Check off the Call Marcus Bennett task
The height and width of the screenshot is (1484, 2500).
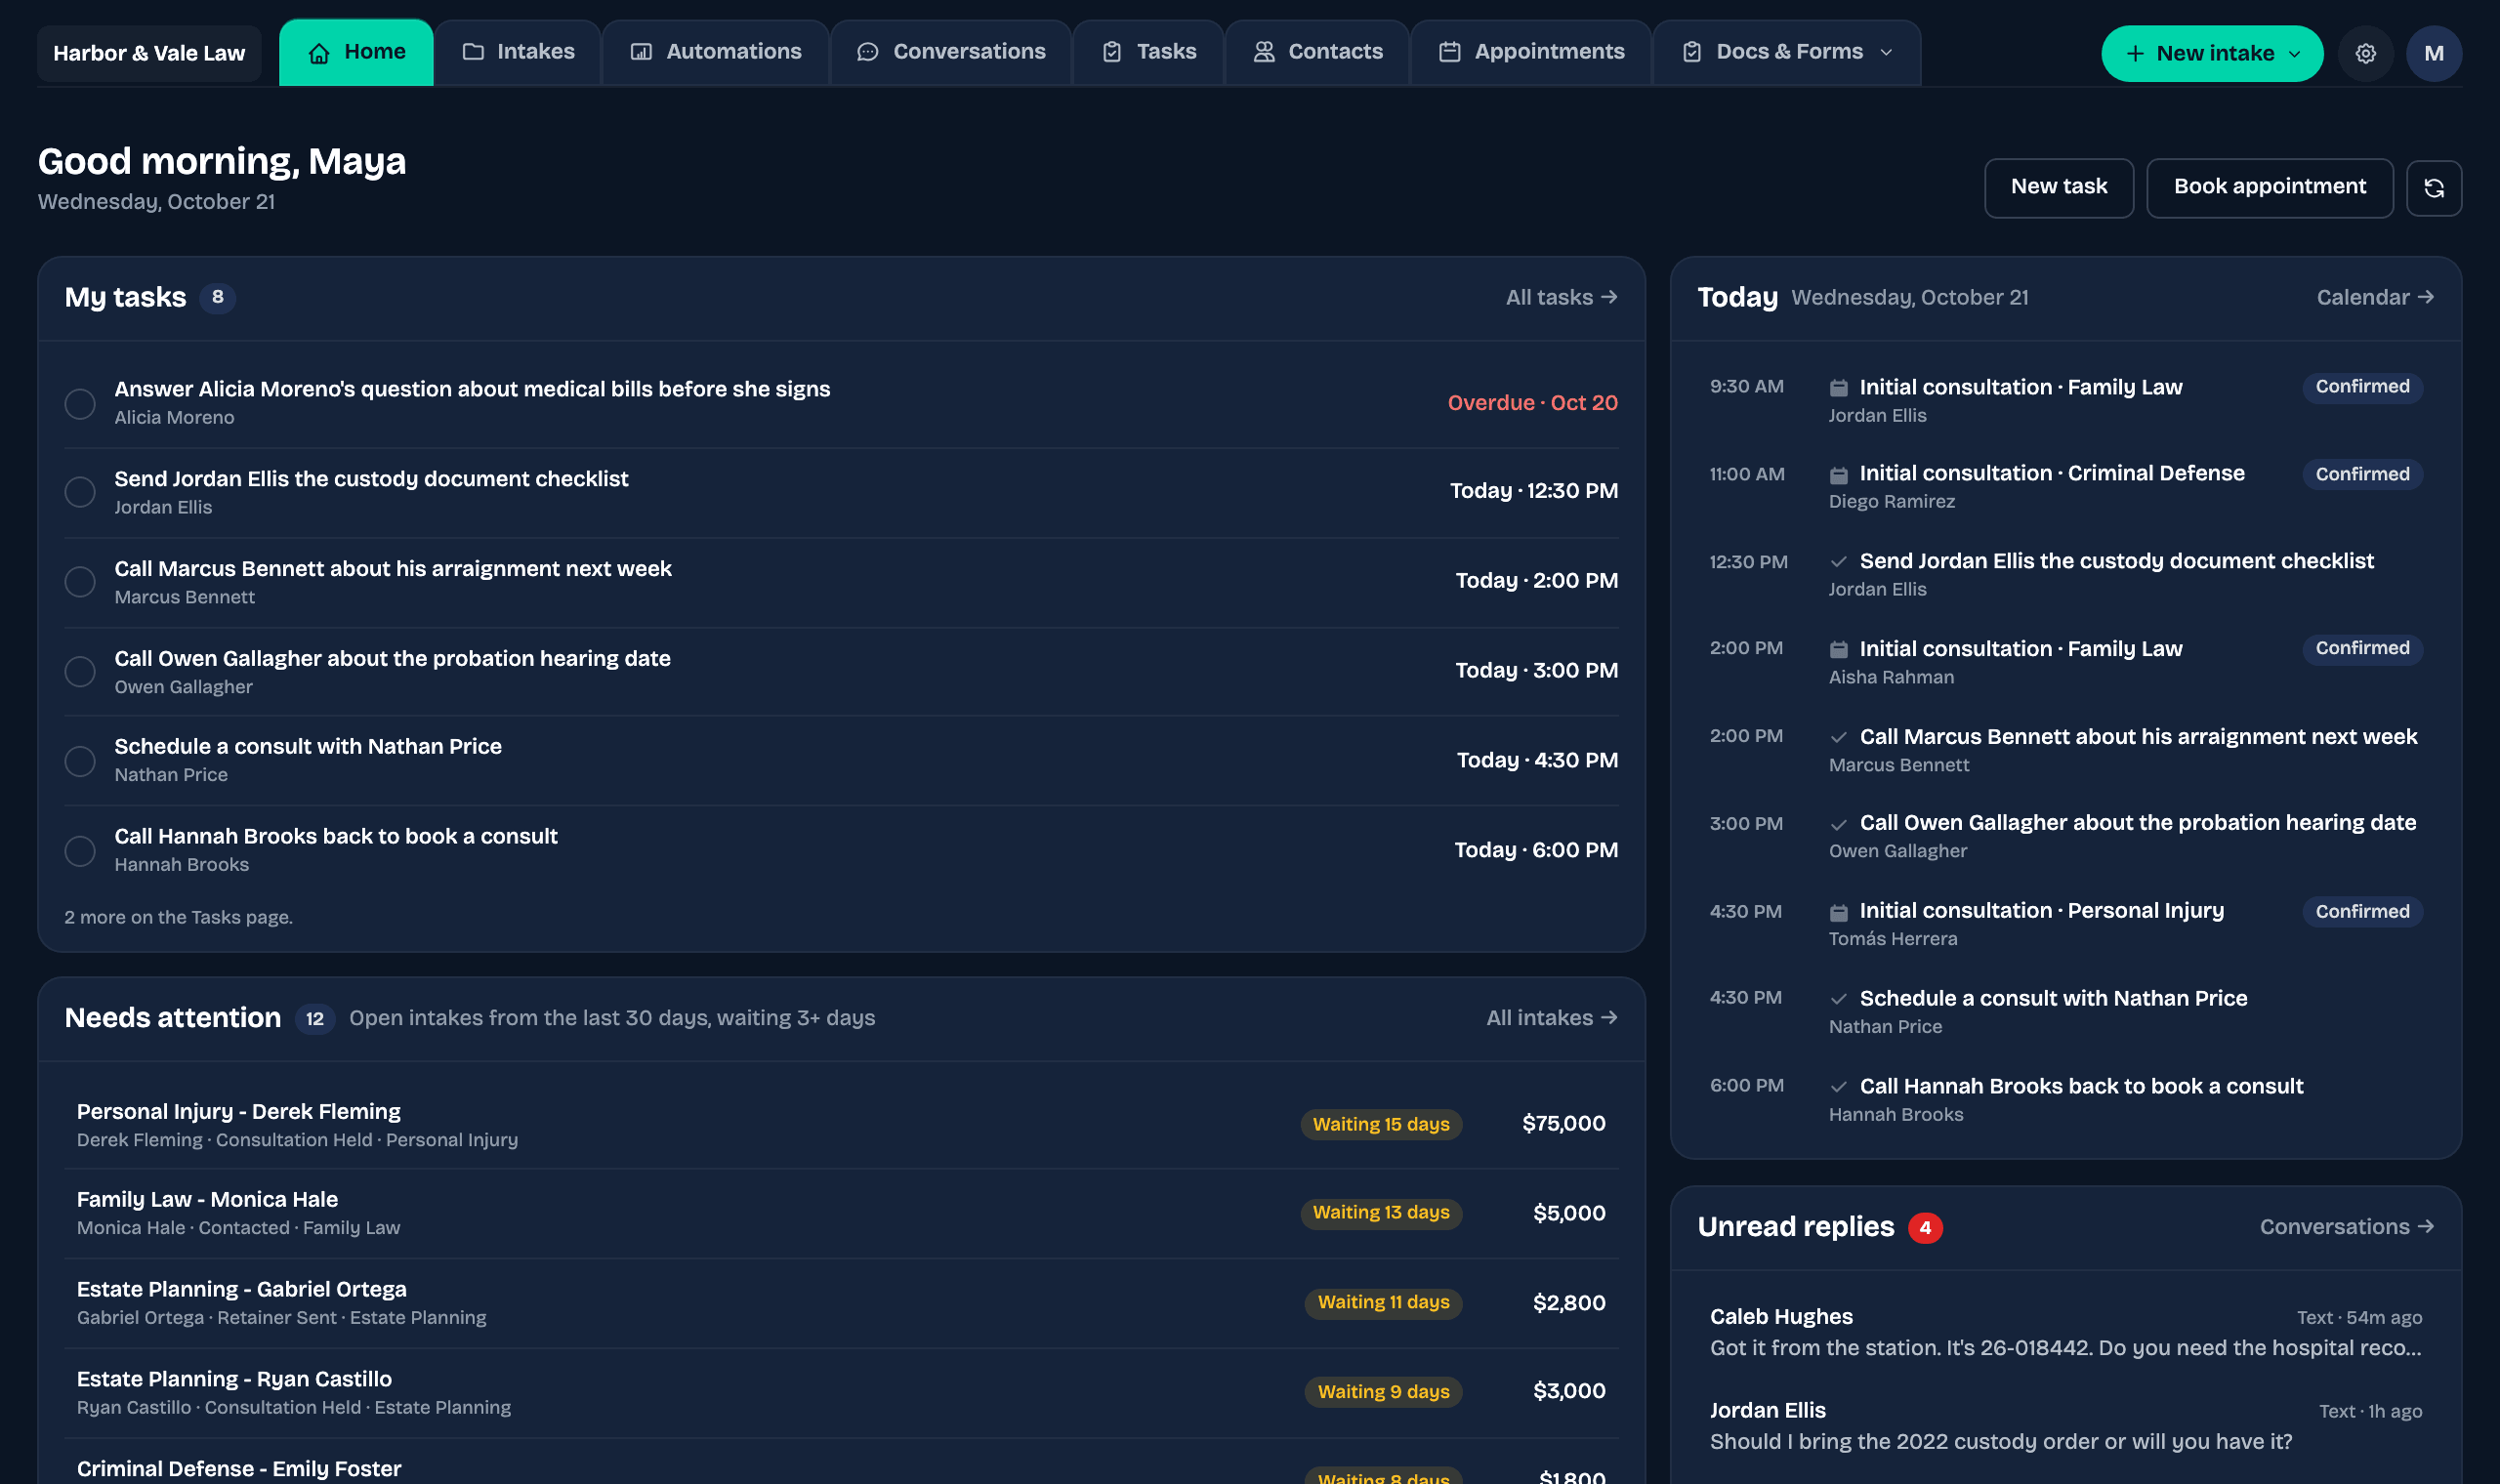[x=80, y=581]
